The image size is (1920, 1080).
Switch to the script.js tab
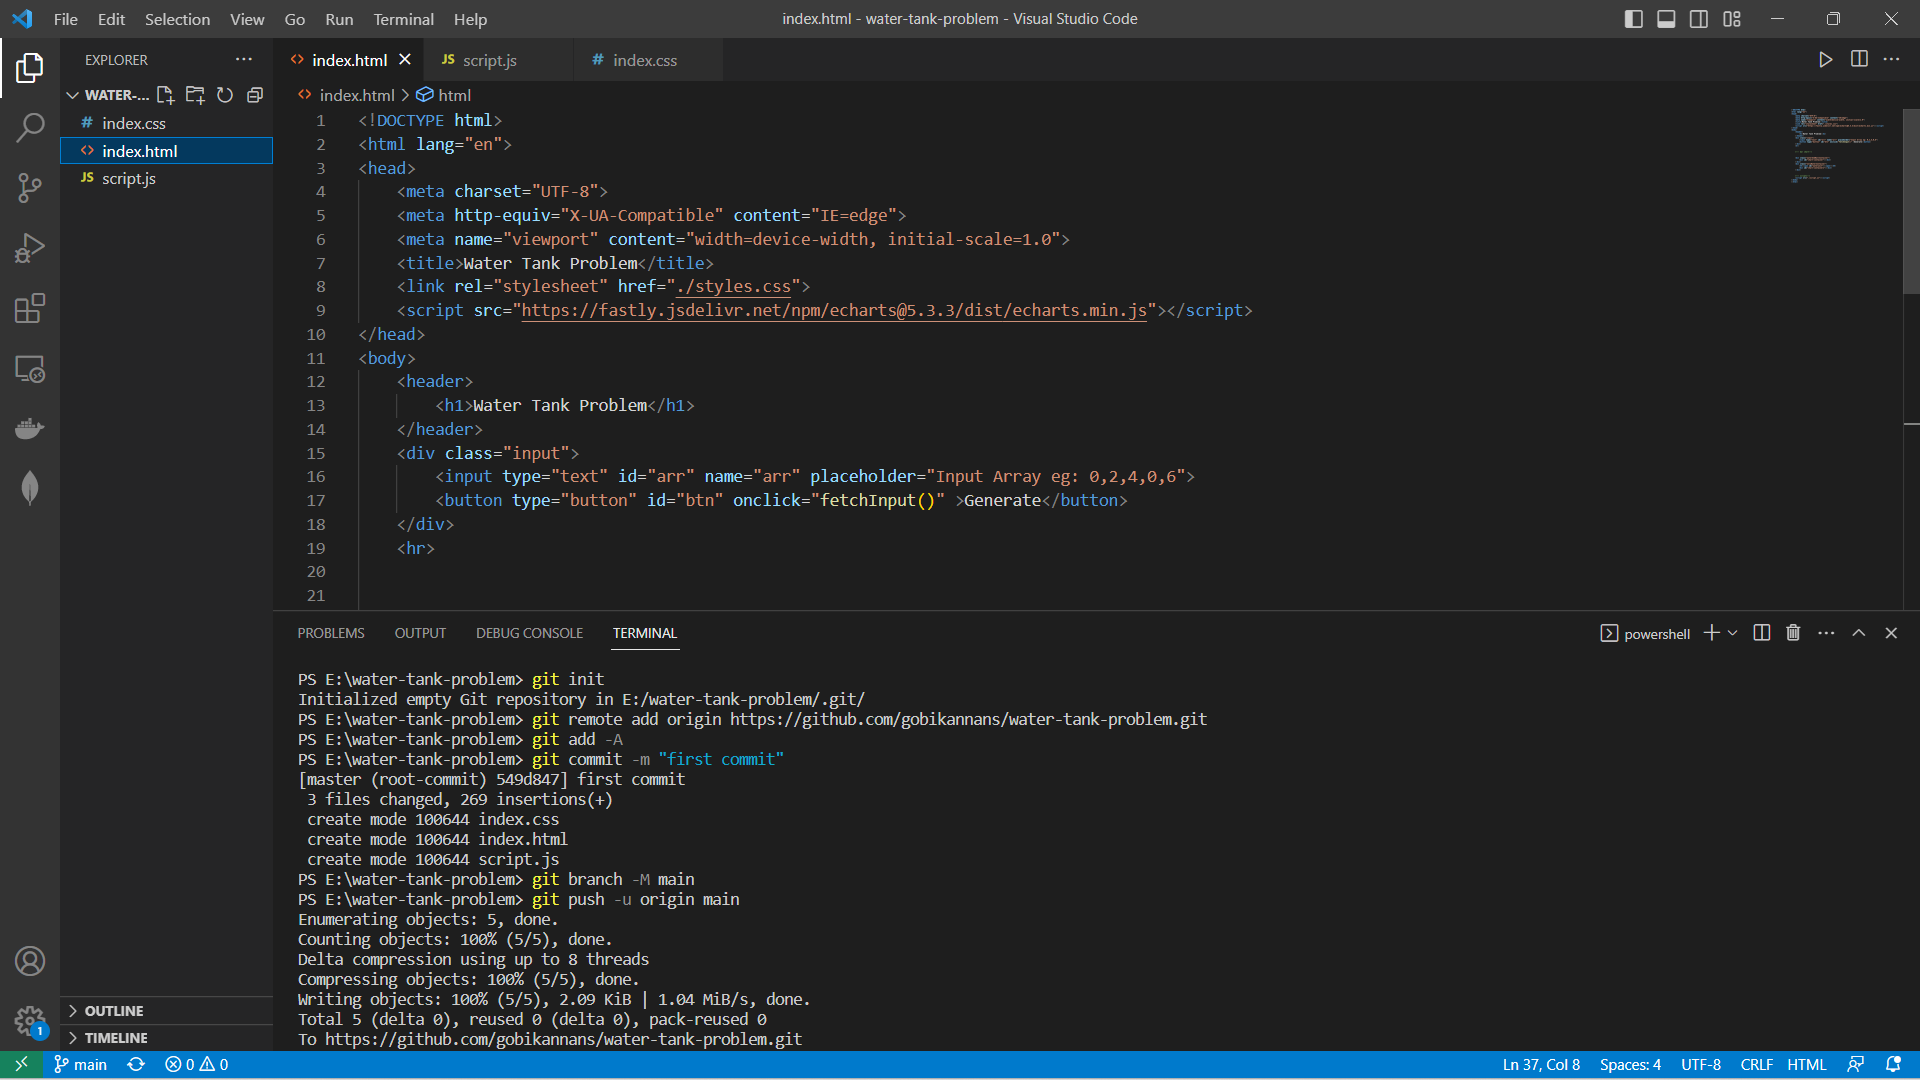pos(489,60)
